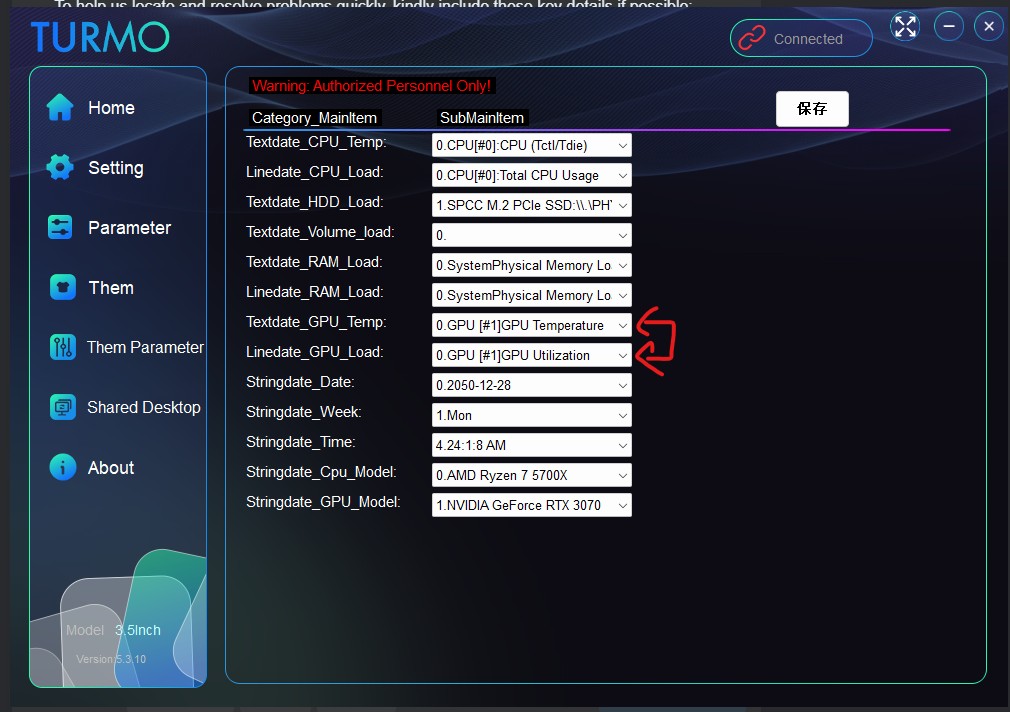Click the About info icon
The height and width of the screenshot is (712, 1010).
pos(62,468)
